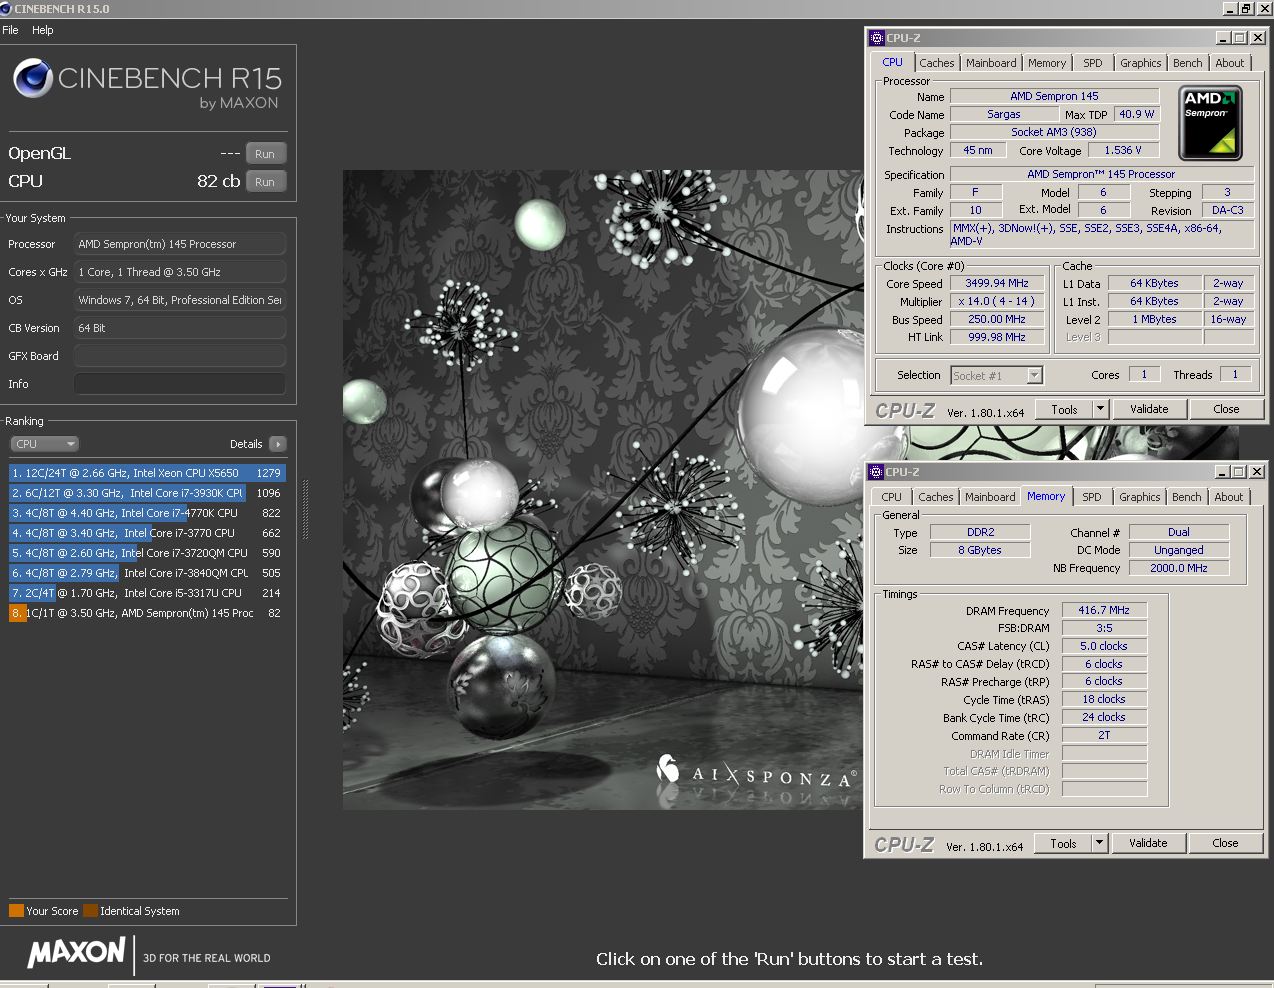Select ranking entry Intel Core i7-3770

(147, 533)
